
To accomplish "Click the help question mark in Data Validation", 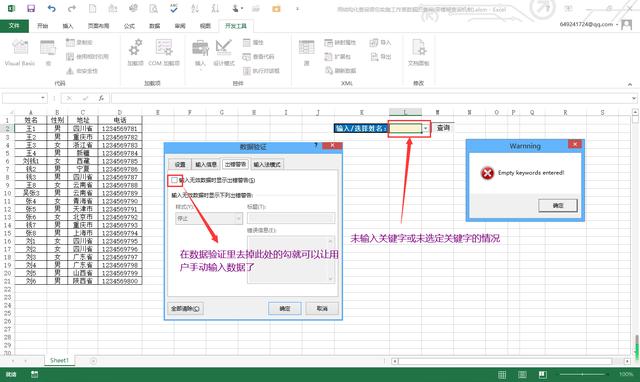I will [x=316, y=145].
